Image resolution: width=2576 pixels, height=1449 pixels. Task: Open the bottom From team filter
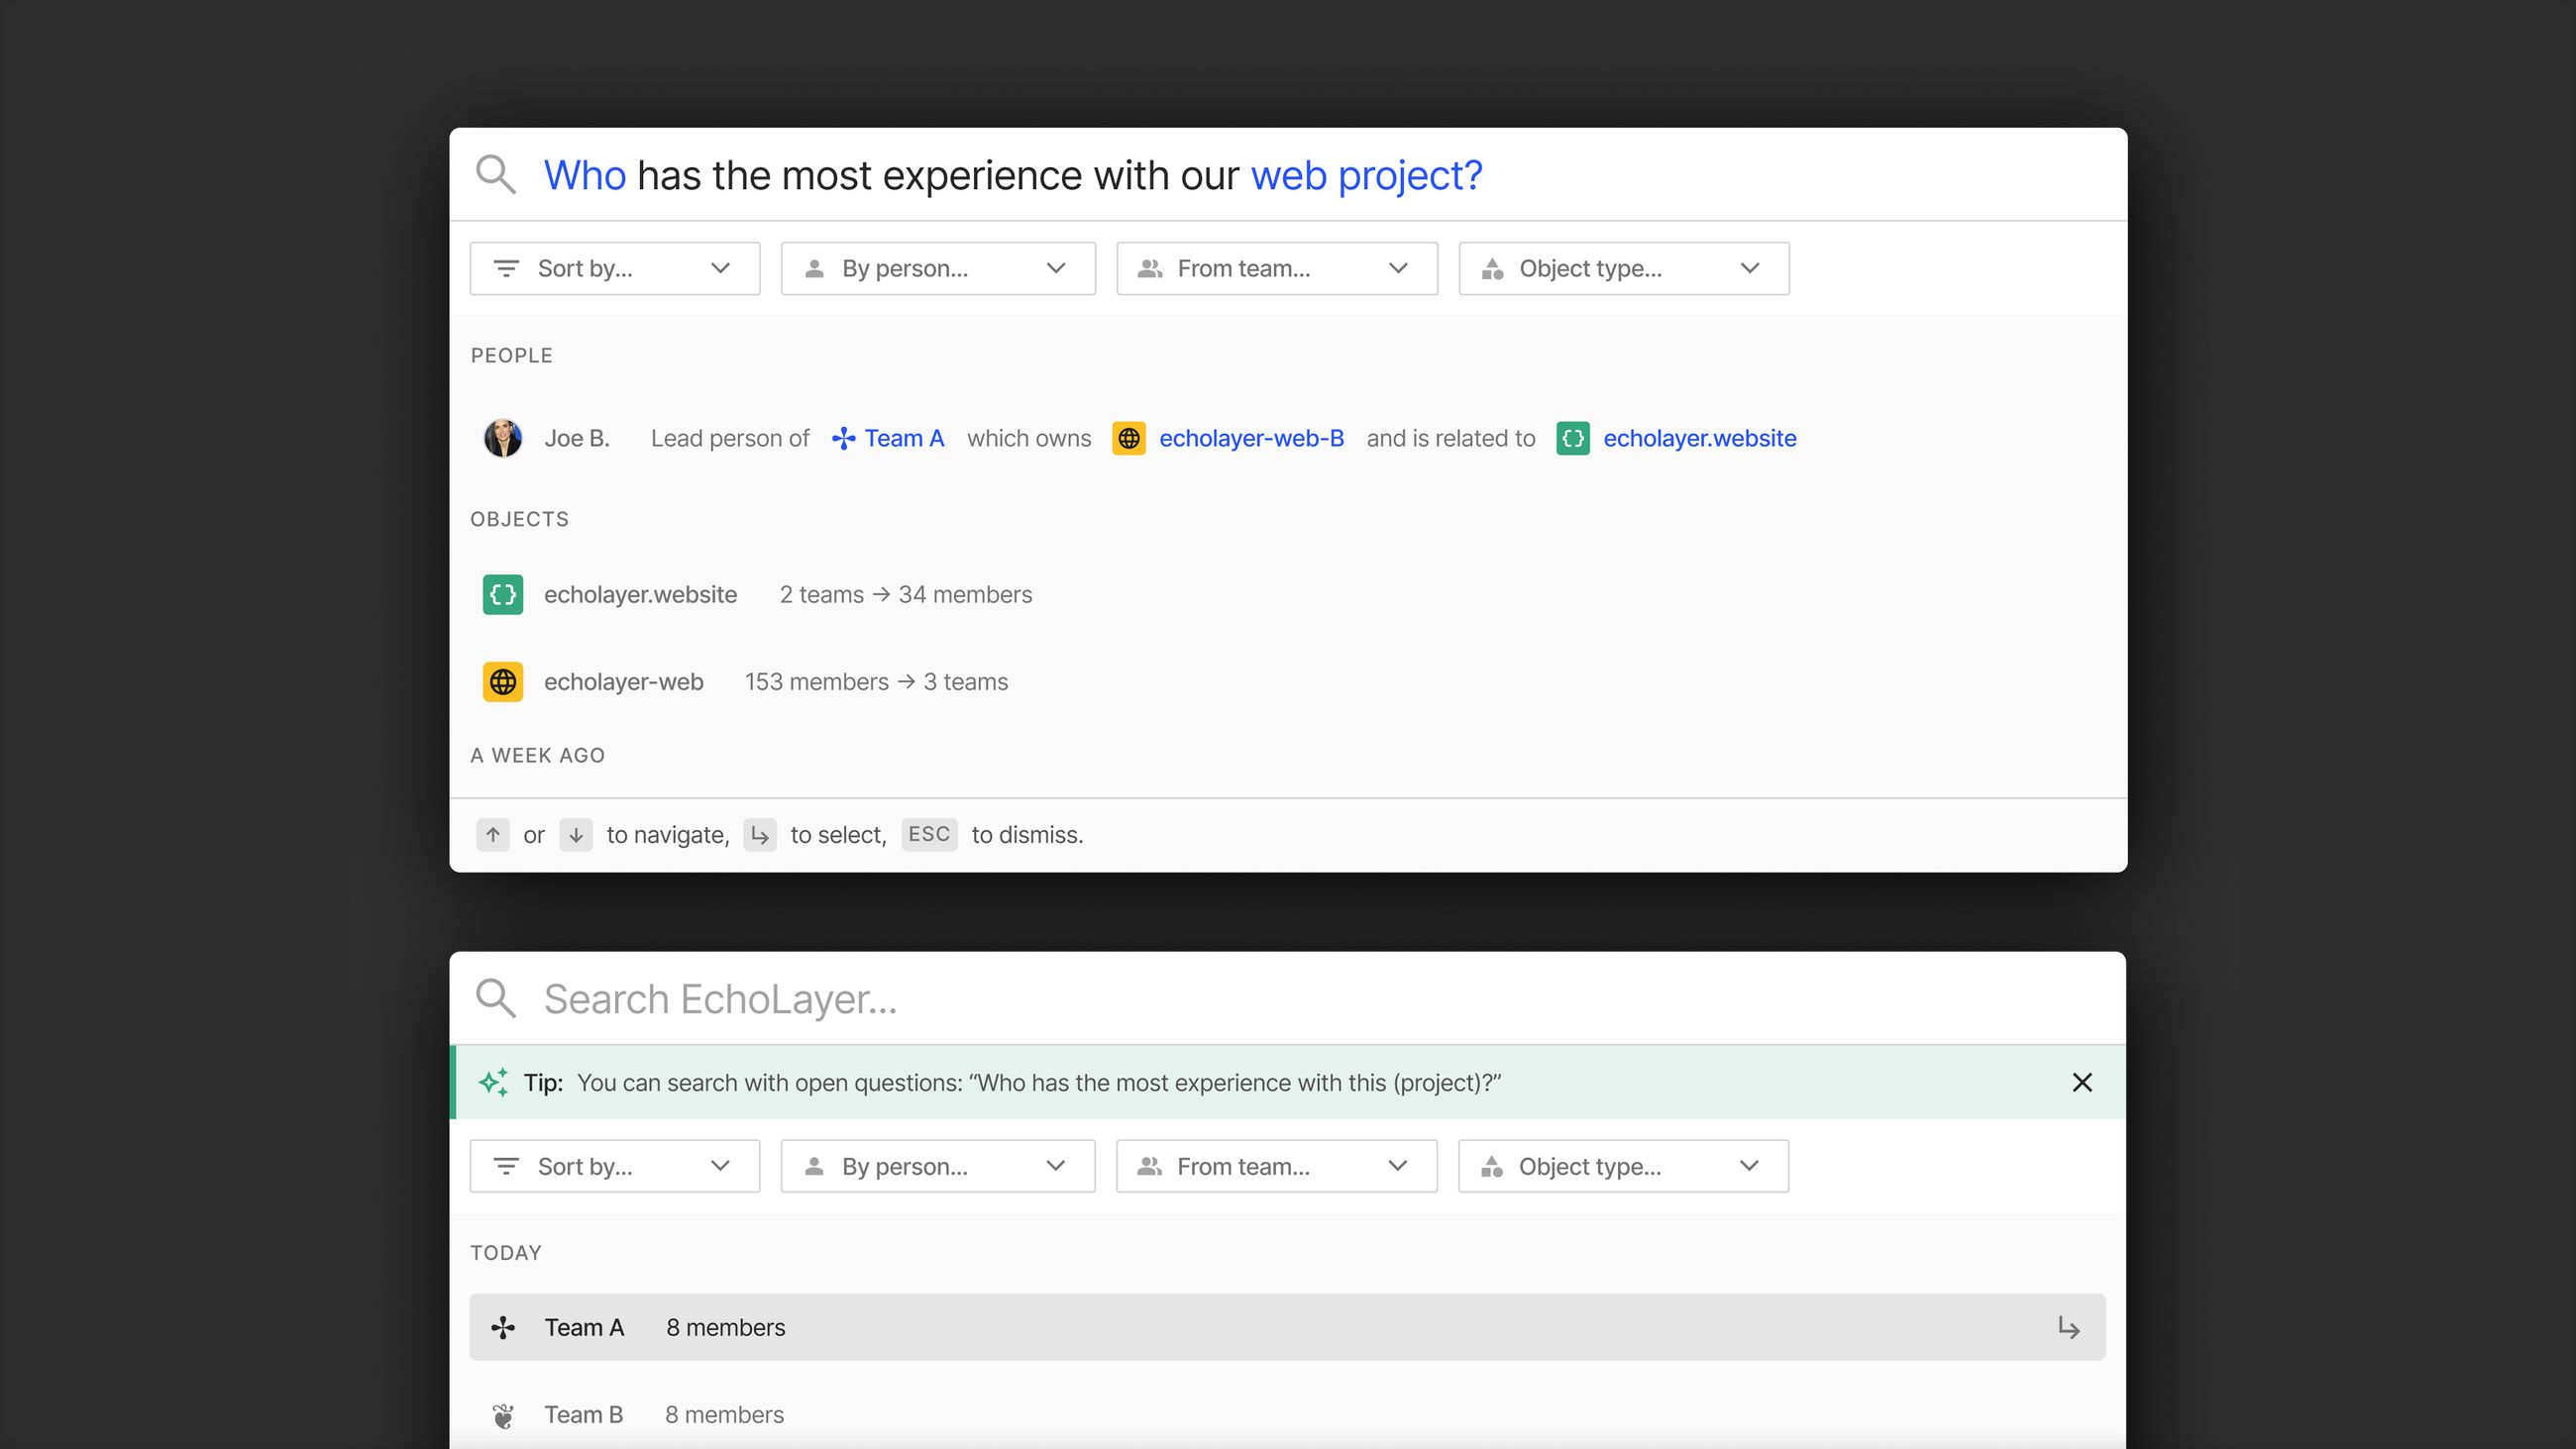1275,1166
